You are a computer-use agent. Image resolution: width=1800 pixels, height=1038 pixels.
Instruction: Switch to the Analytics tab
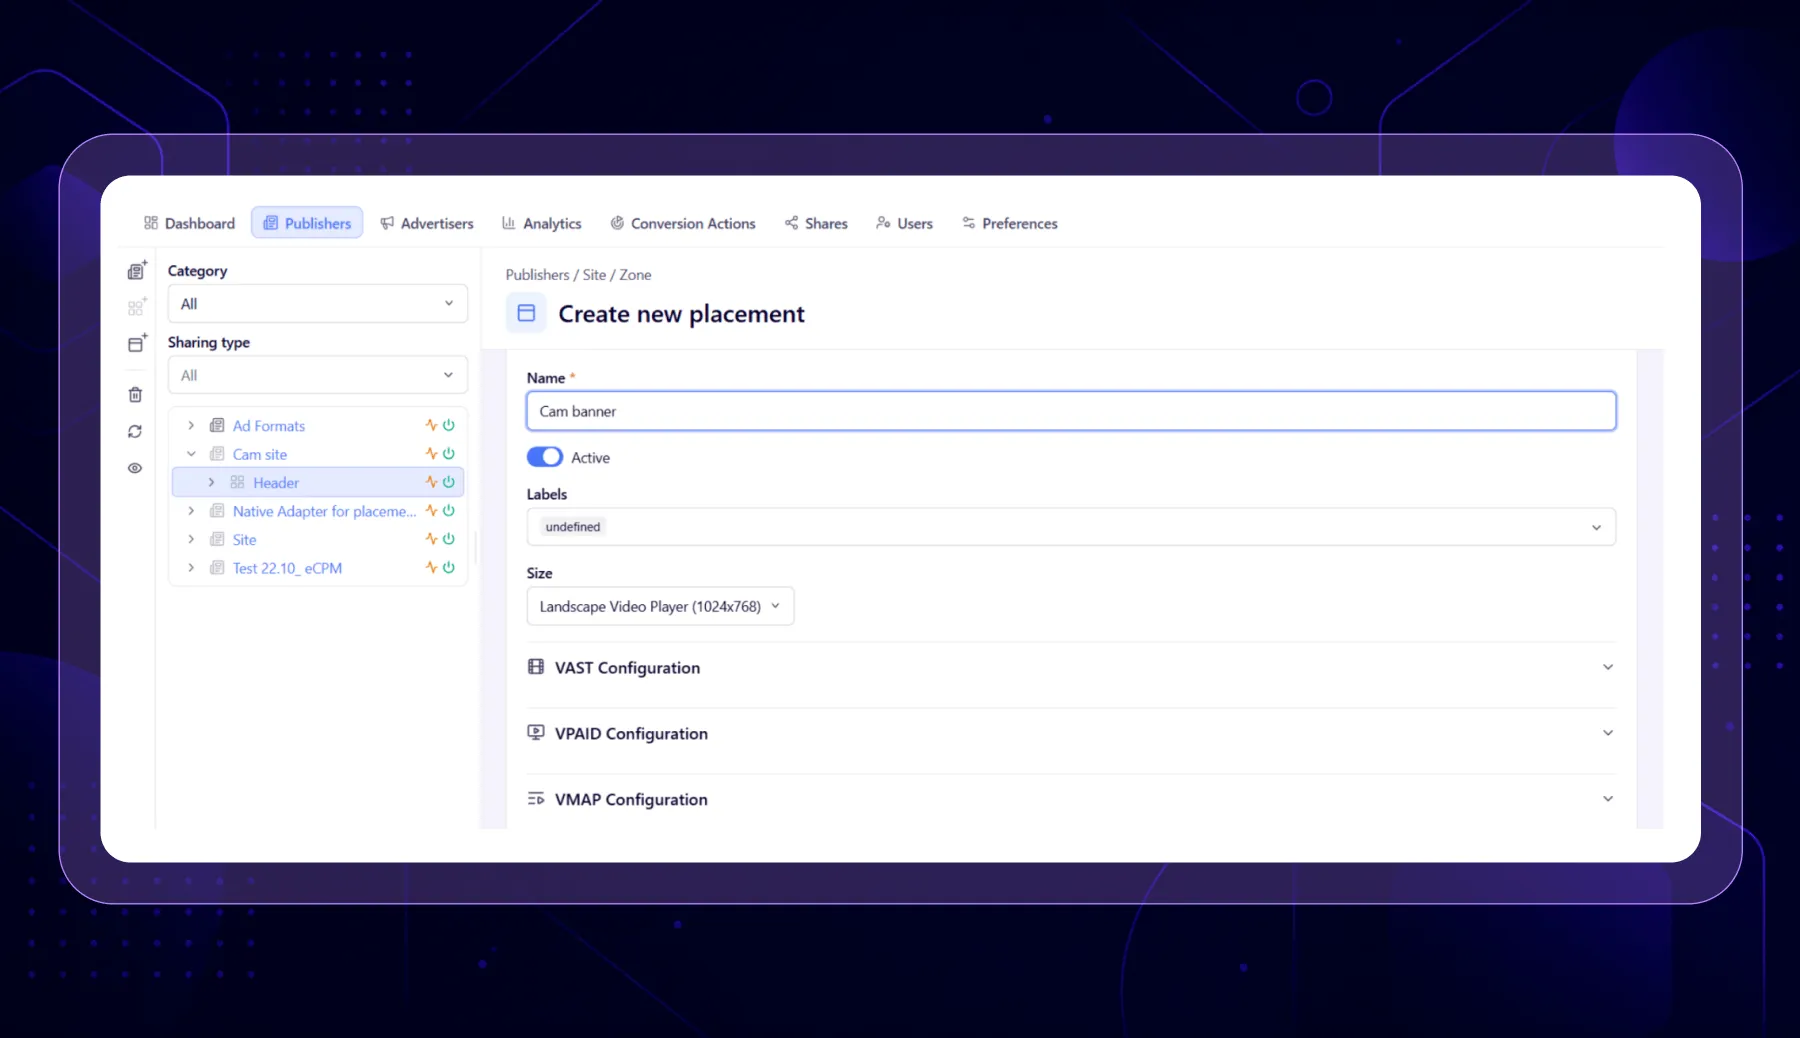coord(541,223)
